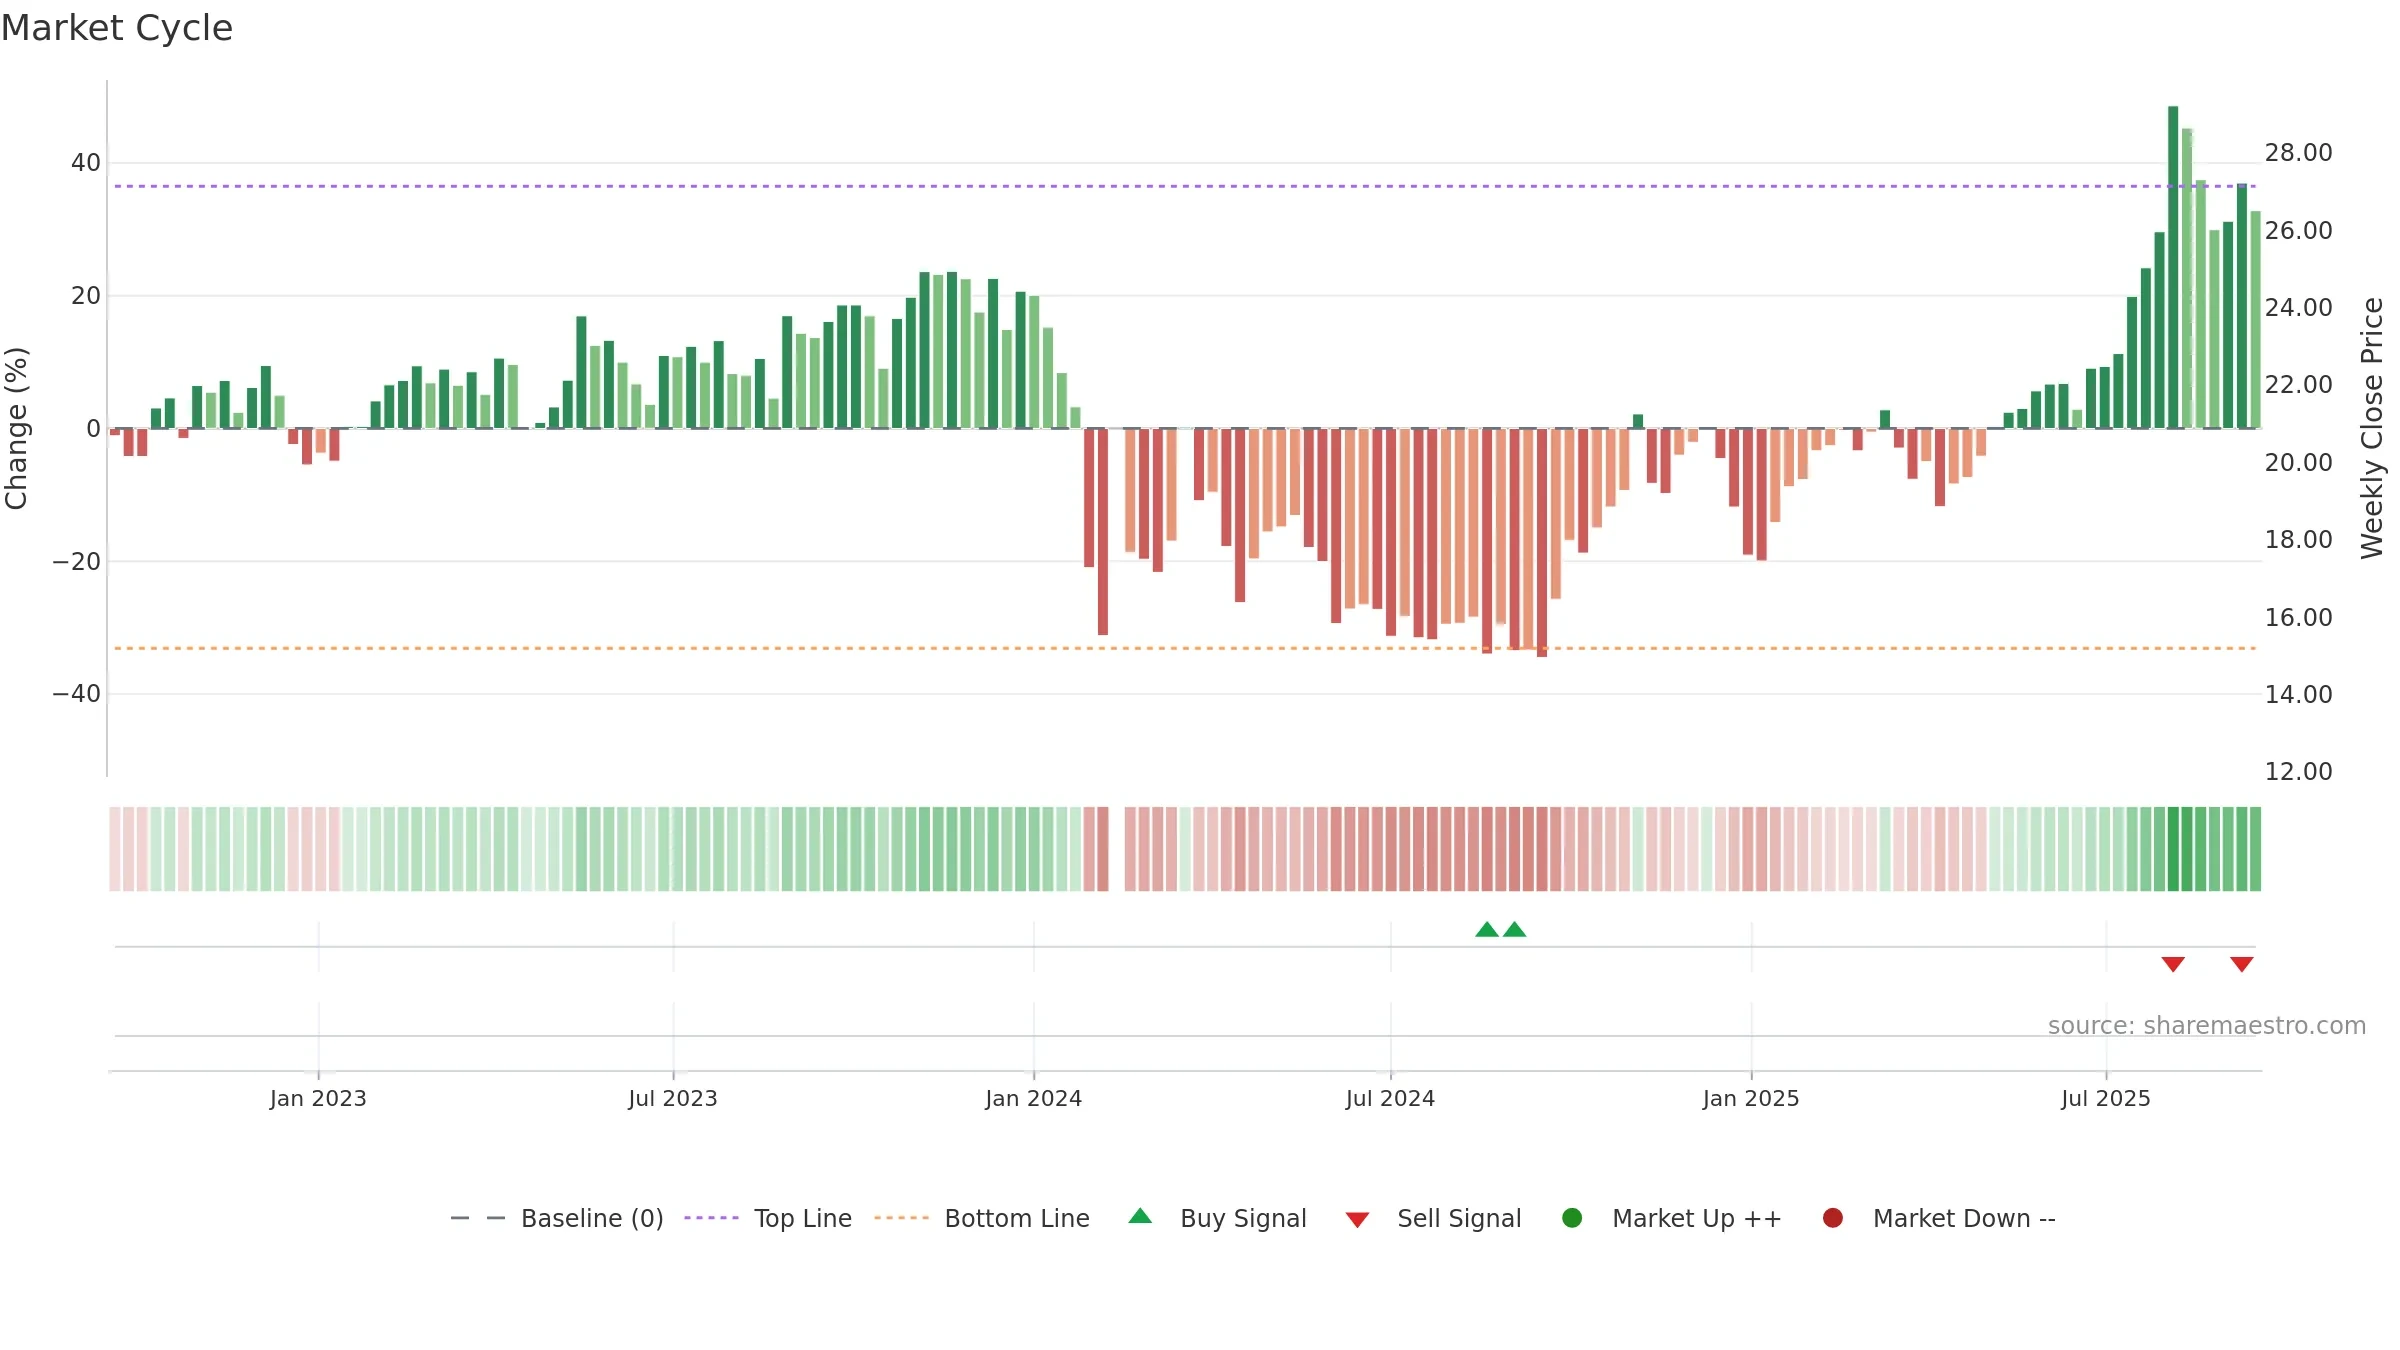Click the Jul 2023 axis label
The height and width of the screenshot is (1350, 2400).
click(x=673, y=1098)
